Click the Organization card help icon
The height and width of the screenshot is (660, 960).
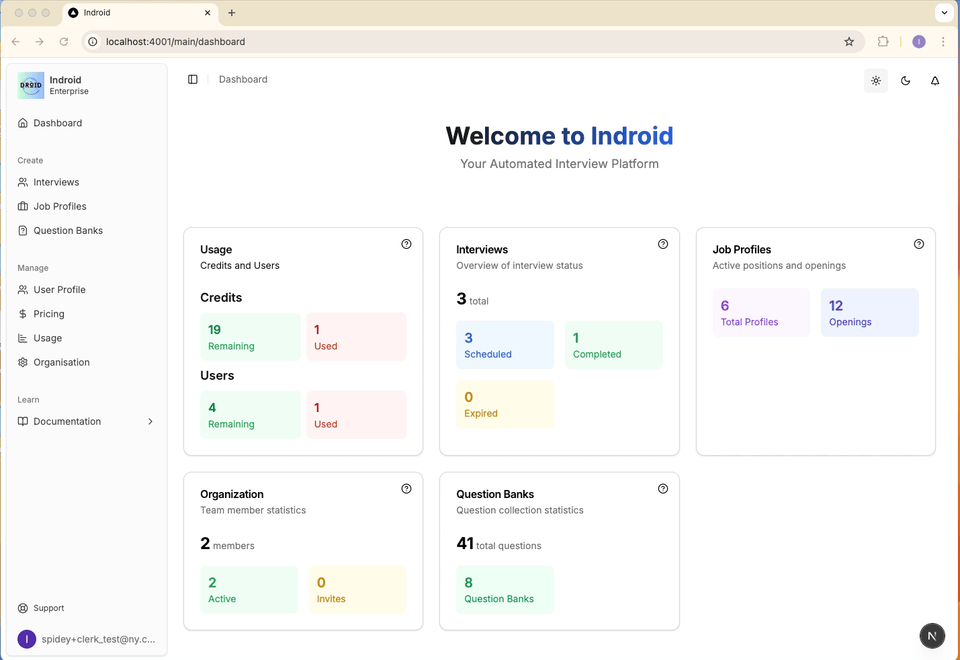coord(406,489)
